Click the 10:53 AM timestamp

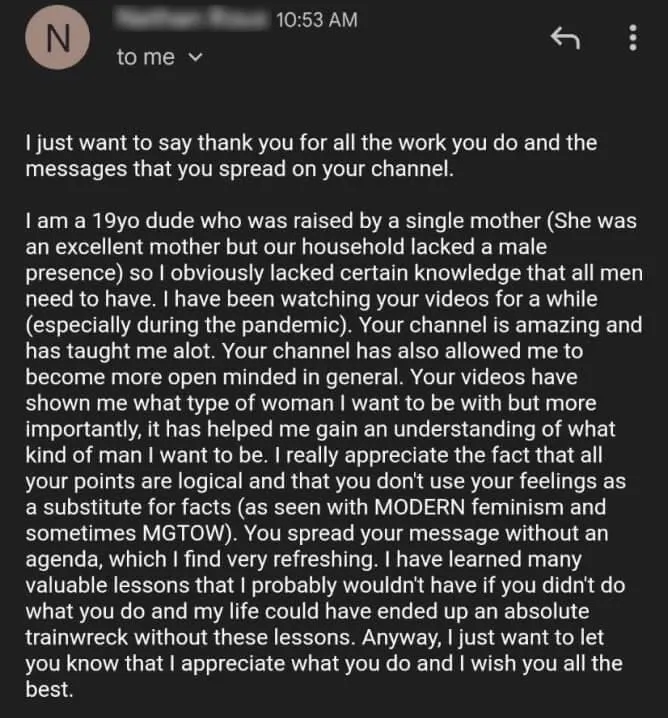click(x=316, y=20)
